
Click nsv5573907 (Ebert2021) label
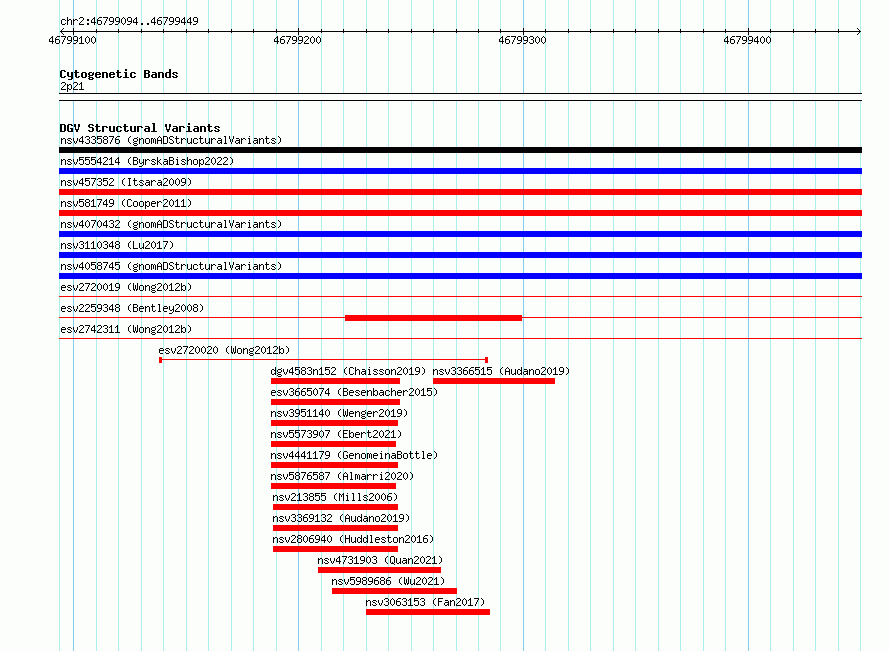click(x=336, y=434)
